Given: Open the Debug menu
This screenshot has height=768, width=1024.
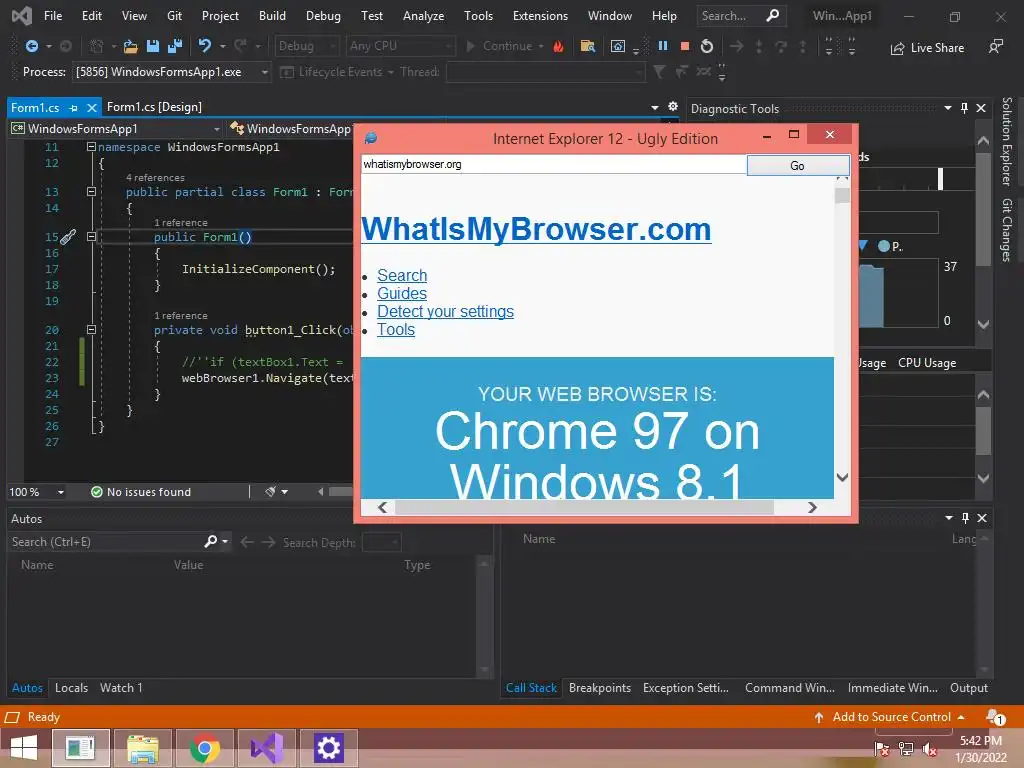Looking at the screenshot, I should (x=323, y=16).
